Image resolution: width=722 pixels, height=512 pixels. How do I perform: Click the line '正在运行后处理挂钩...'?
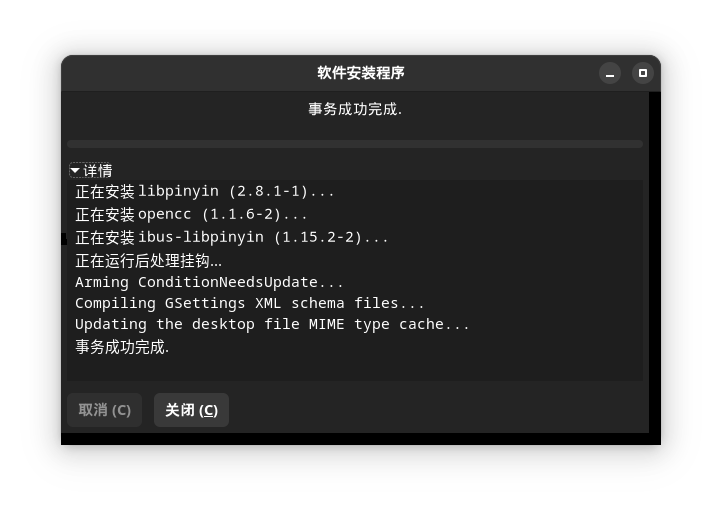click(x=148, y=261)
